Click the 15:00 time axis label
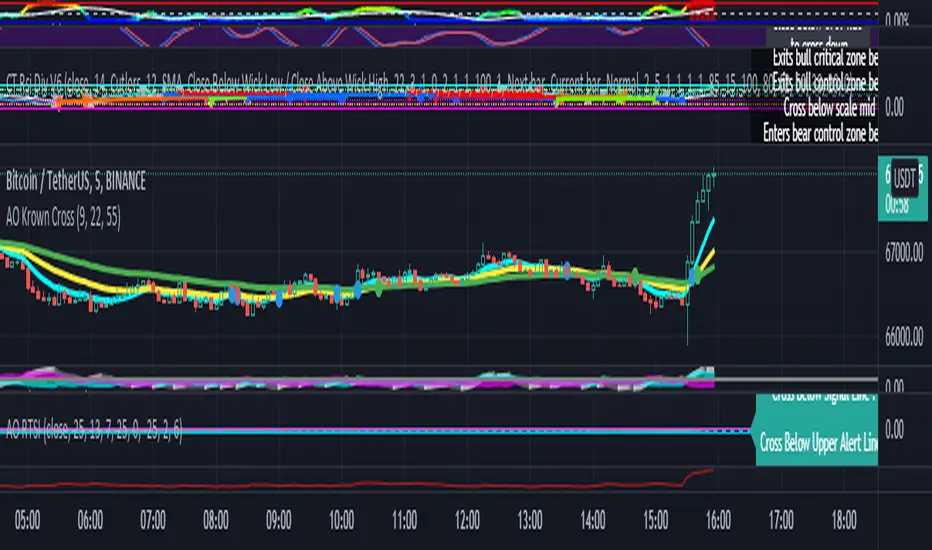 [x=656, y=520]
